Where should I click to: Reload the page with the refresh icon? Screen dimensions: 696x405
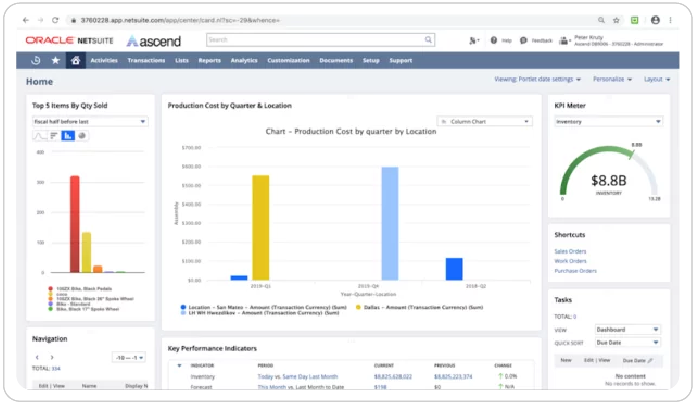(x=55, y=20)
